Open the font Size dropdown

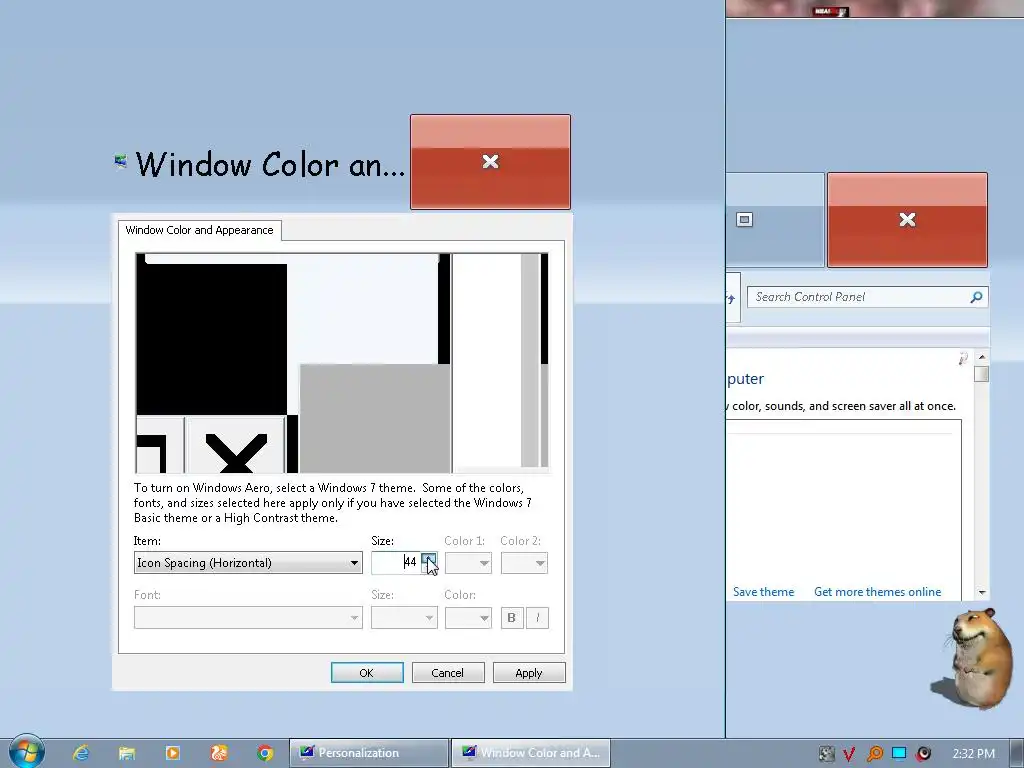(404, 618)
